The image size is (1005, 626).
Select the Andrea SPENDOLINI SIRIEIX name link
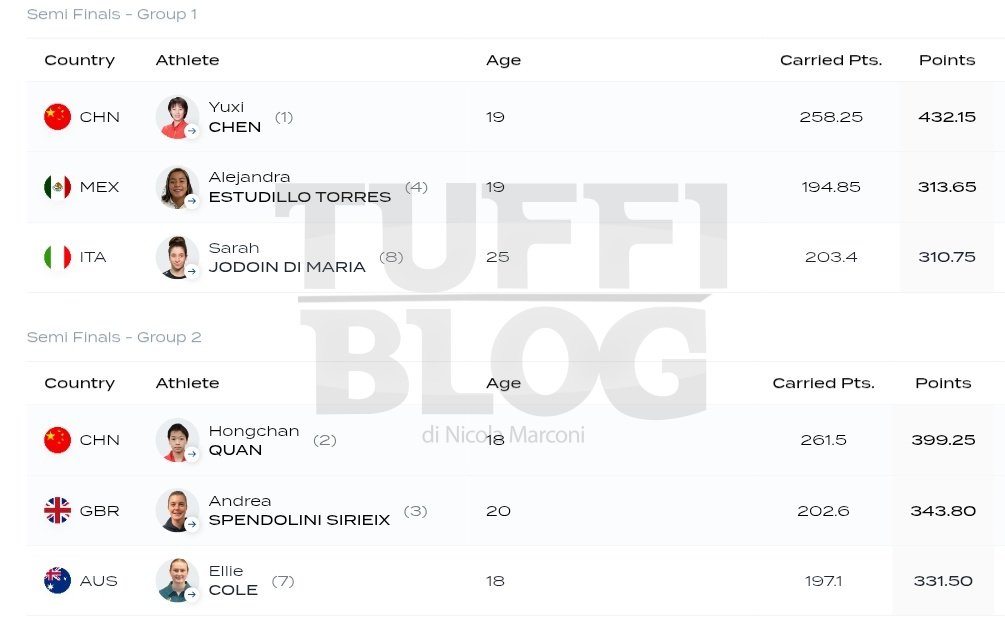click(299, 511)
